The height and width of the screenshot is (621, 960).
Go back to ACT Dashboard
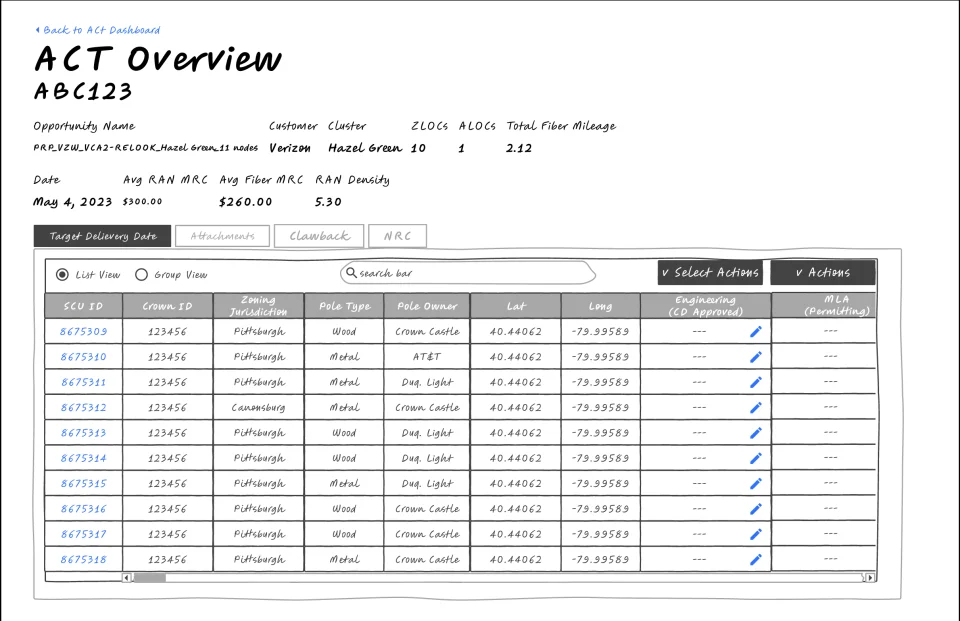(x=98, y=30)
